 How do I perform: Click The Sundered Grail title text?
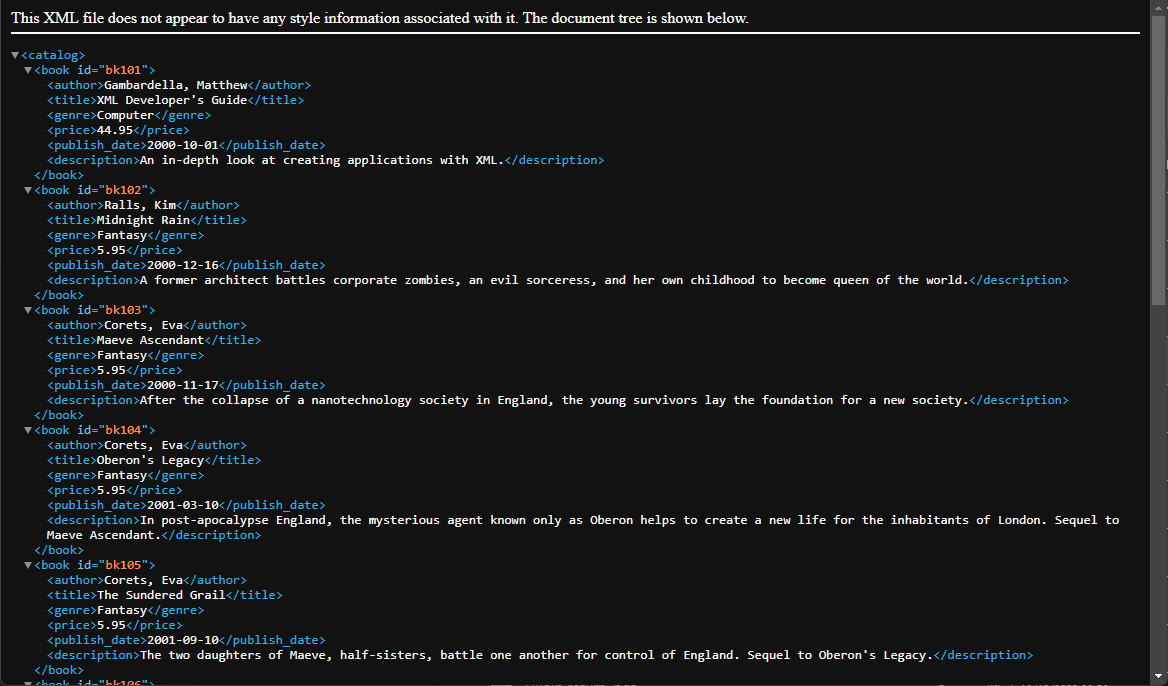pyautogui.click(x=160, y=595)
